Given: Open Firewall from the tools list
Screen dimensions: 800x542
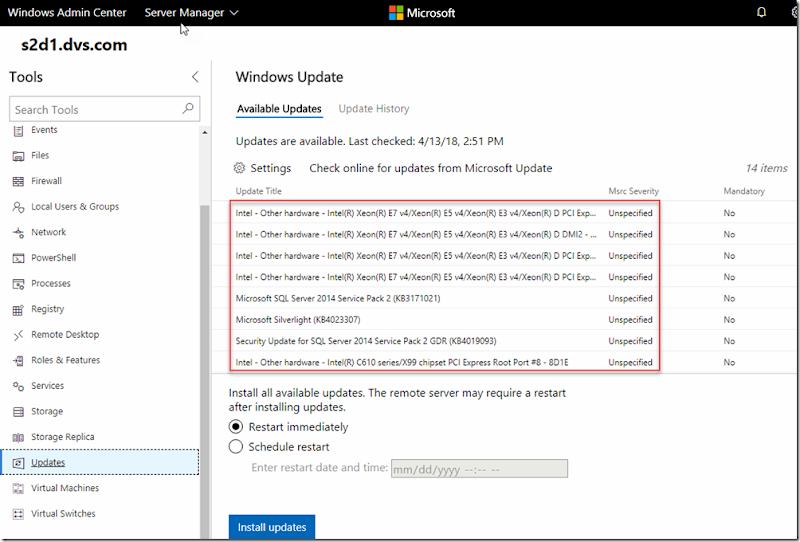Looking at the screenshot, I should [x=46, y=181].
